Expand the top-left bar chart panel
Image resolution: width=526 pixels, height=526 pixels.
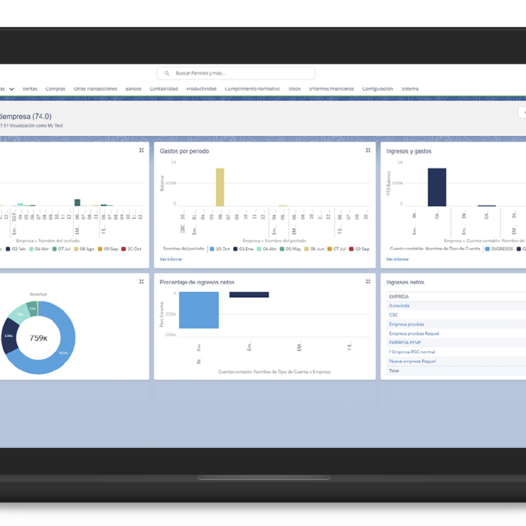pos(142,150)
